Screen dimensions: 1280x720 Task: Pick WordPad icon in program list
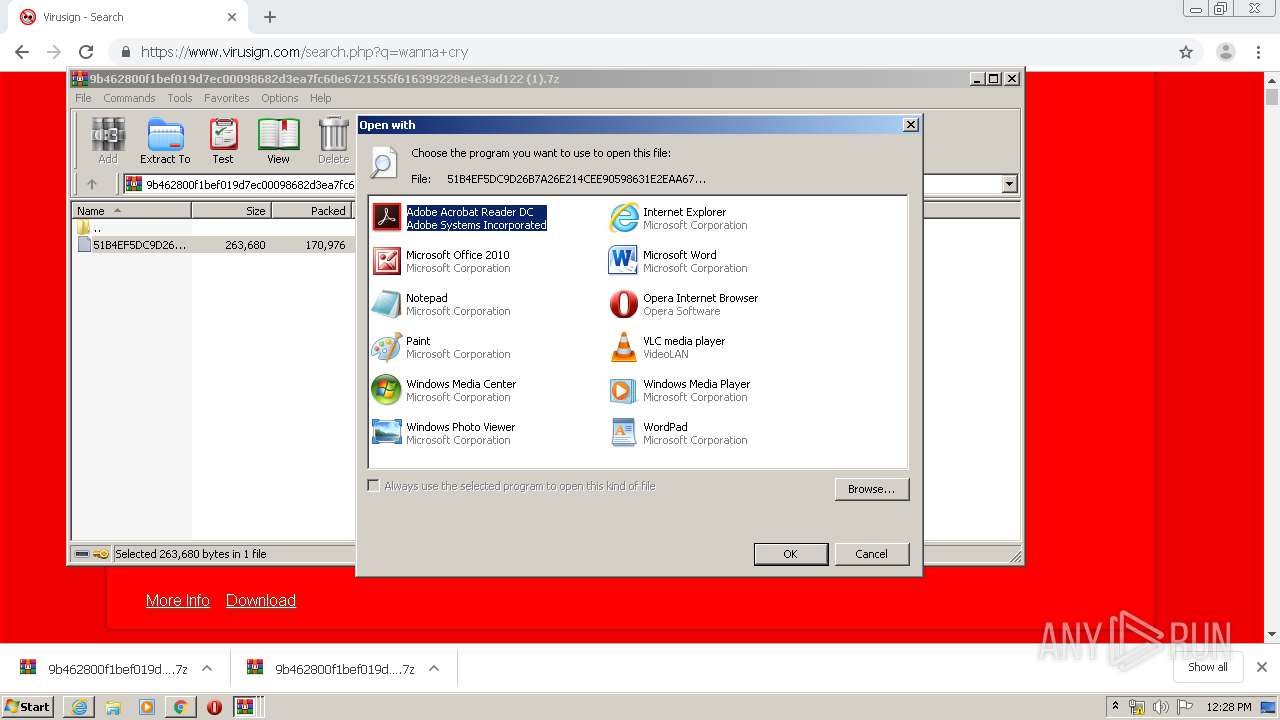[x=623, y=432]
